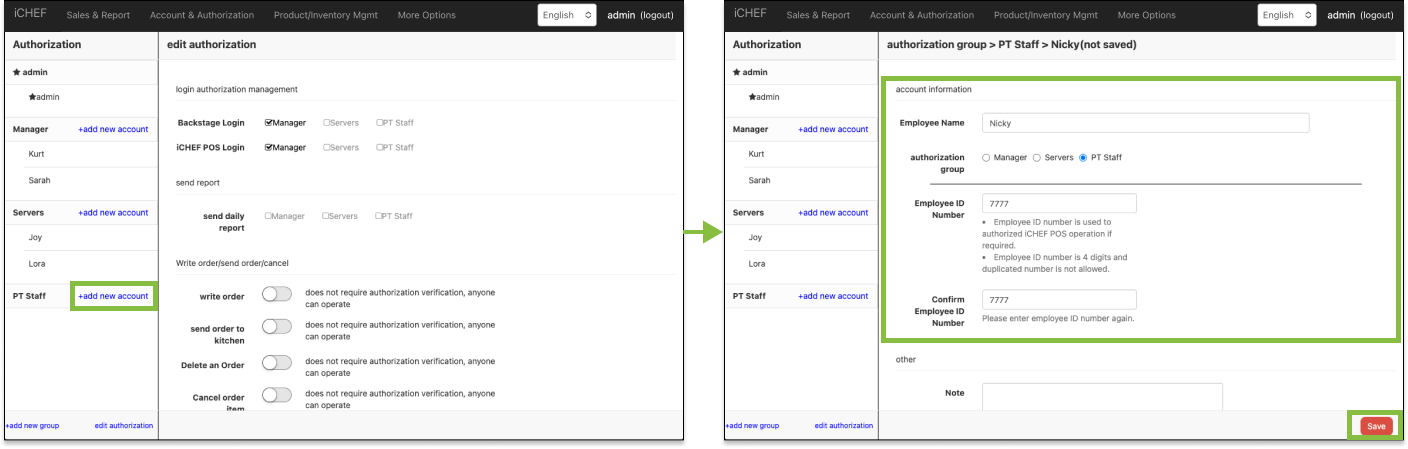Select the Manager authorization group radio button
This screenshot has height=449, width=1408.
pos(986,158)
